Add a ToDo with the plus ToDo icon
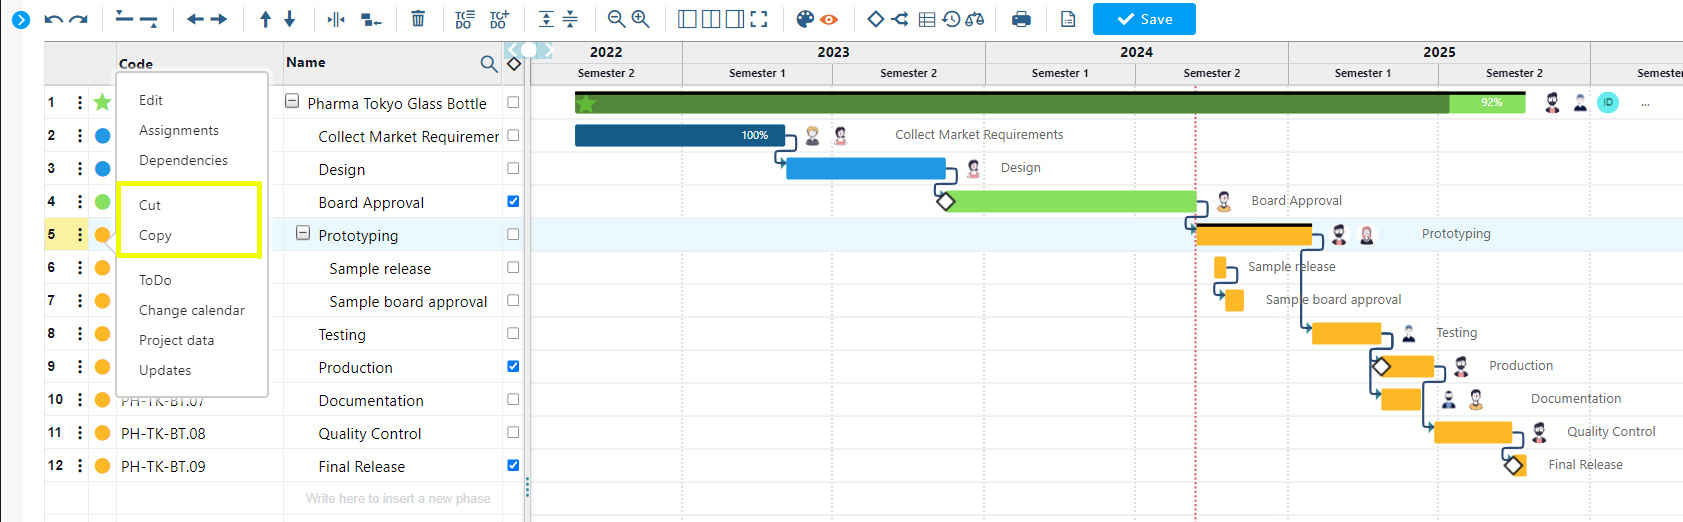Image resolution: width=1683 pixels, height=522 pixels. [499, 19]
